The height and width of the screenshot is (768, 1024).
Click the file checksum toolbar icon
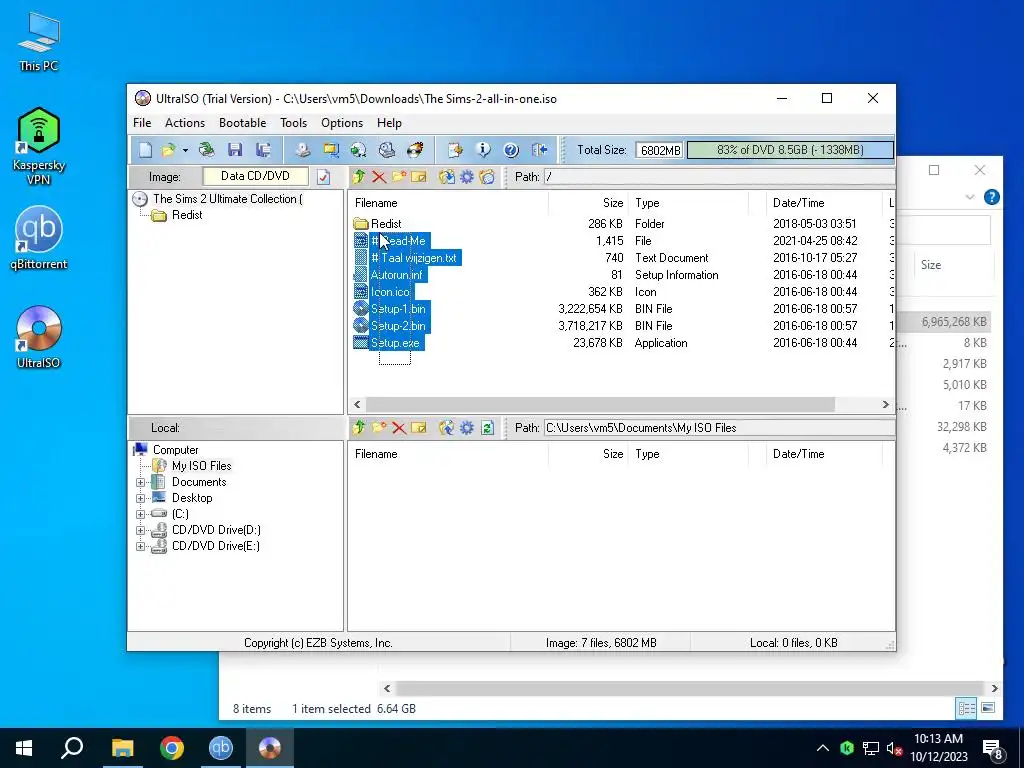(x=455, y=150)
